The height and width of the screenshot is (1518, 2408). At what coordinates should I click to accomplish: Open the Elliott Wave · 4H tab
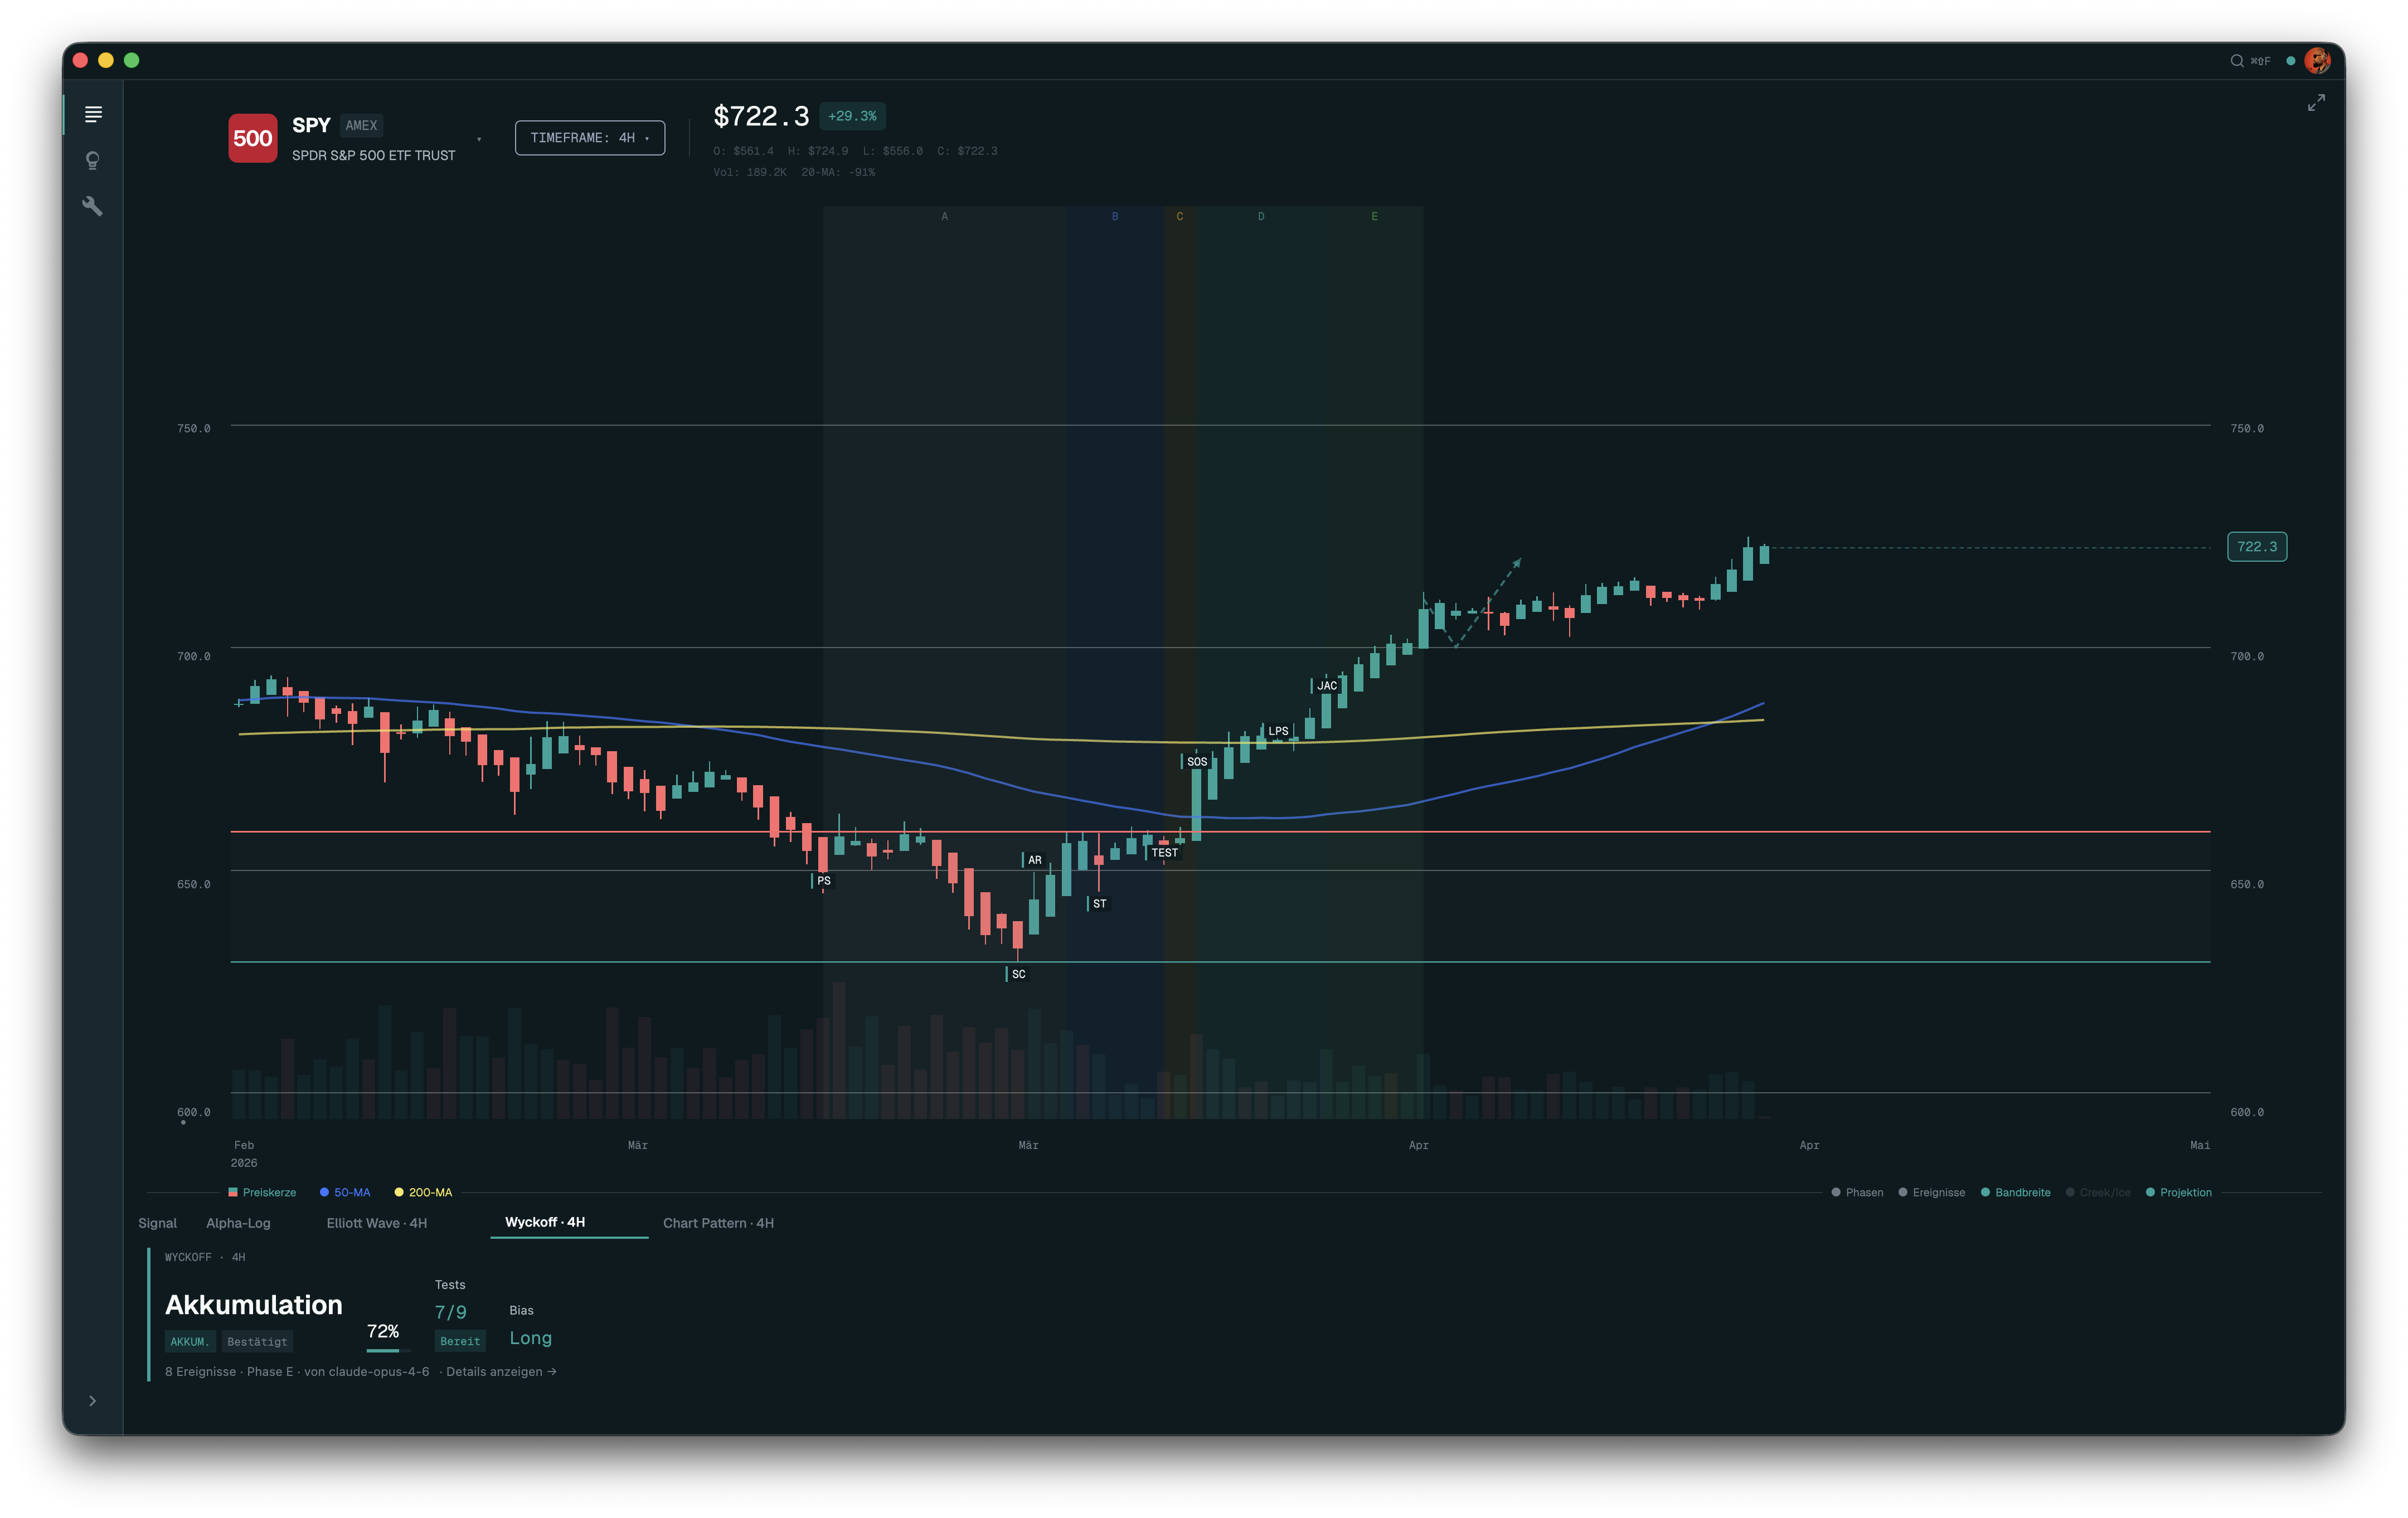point(377,1223)
